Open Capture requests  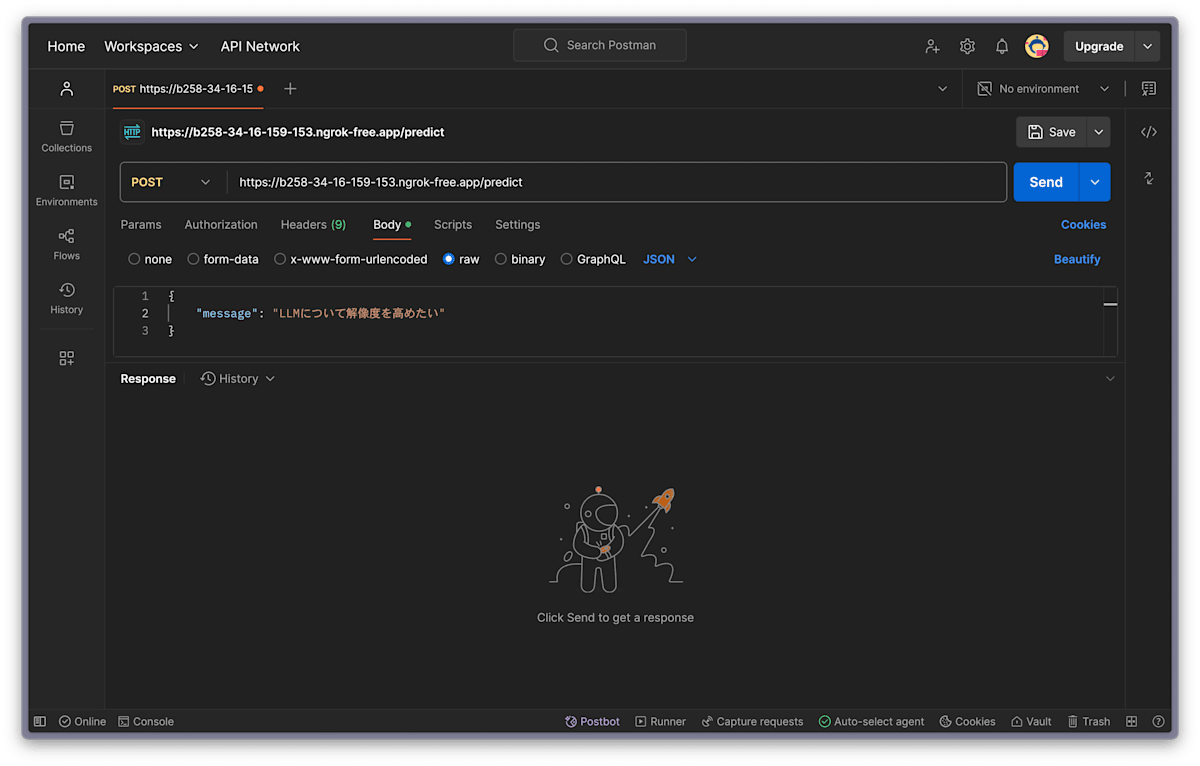coord(752,721)
